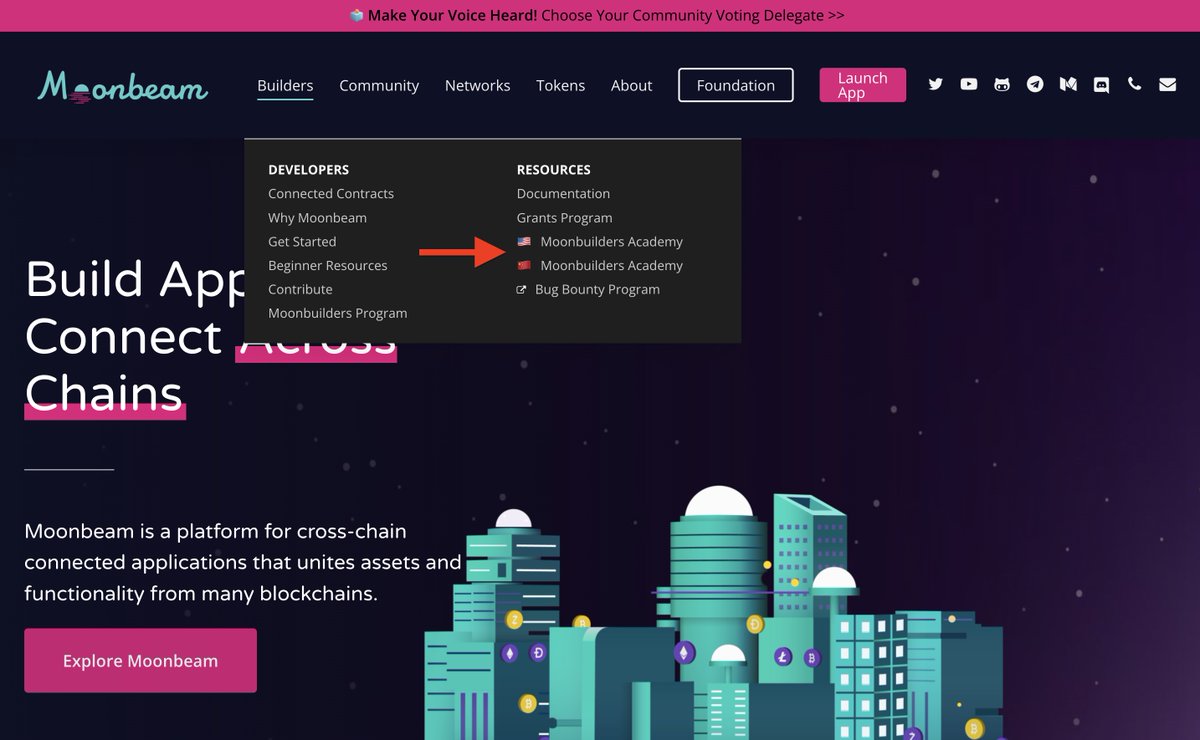Click the Launch App button
Image resolution: width=1200 pixels, height=740 pixels.
(863, 85)
